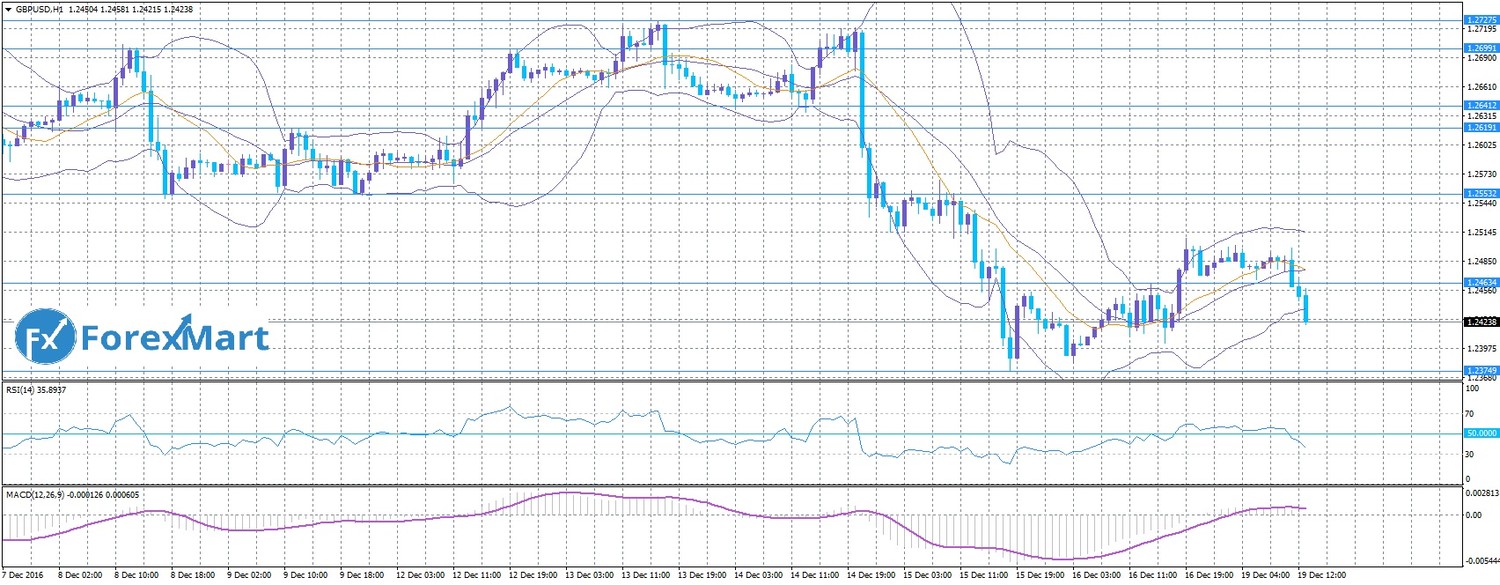This screenshot has height=585, width=1500.
Task: Click the ForexMart FX logo icon
Action: point(46,338)
